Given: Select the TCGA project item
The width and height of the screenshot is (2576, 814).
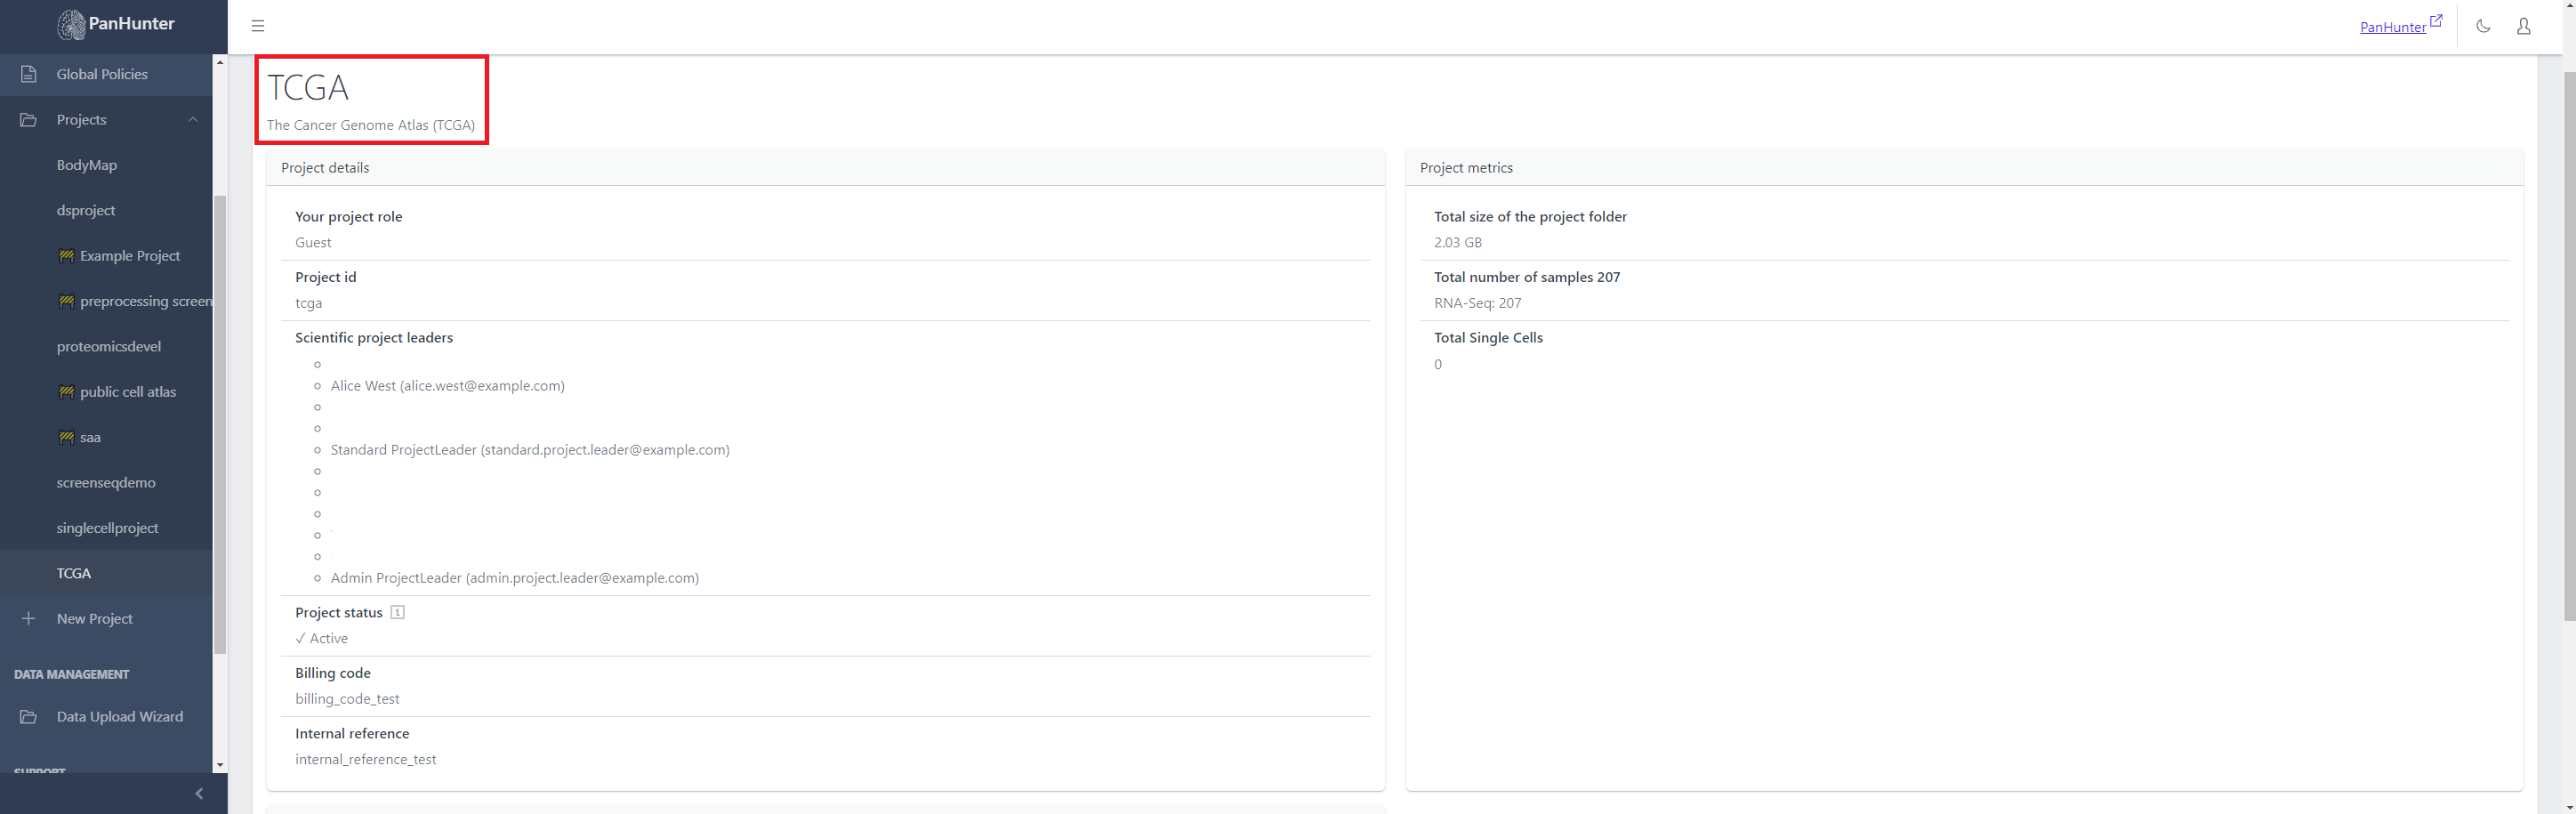Looking at the screenshot, I should point(74,573).
